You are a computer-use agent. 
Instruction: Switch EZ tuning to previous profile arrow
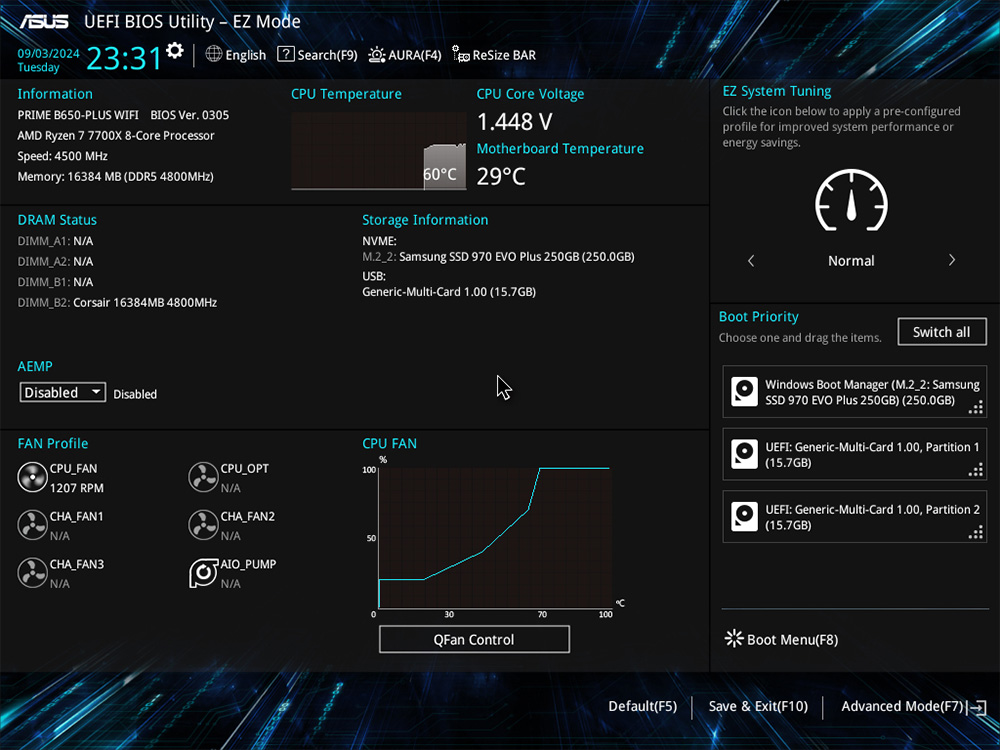coord(751,260)
